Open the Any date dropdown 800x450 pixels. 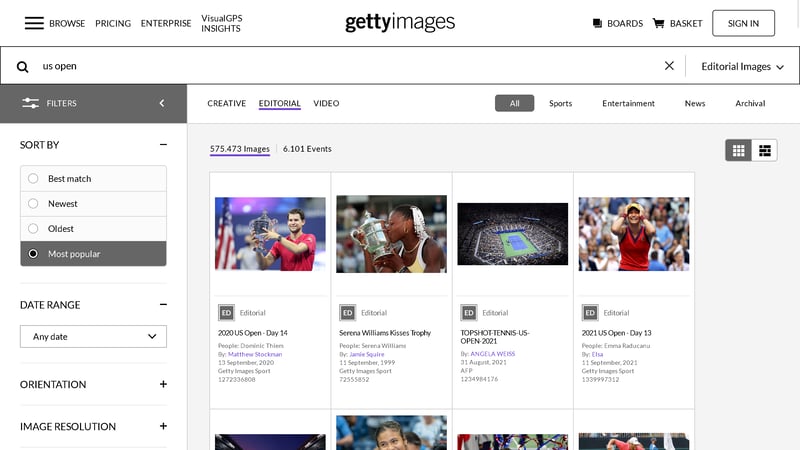click(93, 337)
